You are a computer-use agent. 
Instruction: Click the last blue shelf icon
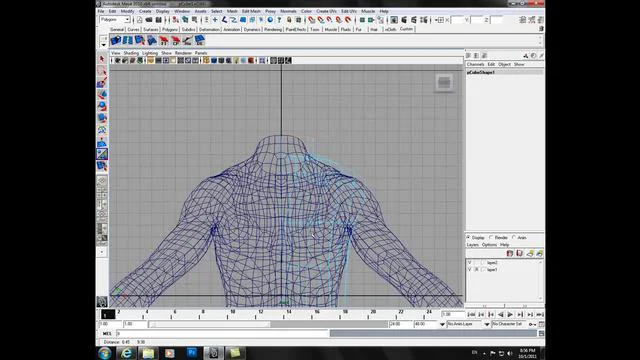[200, 40]
